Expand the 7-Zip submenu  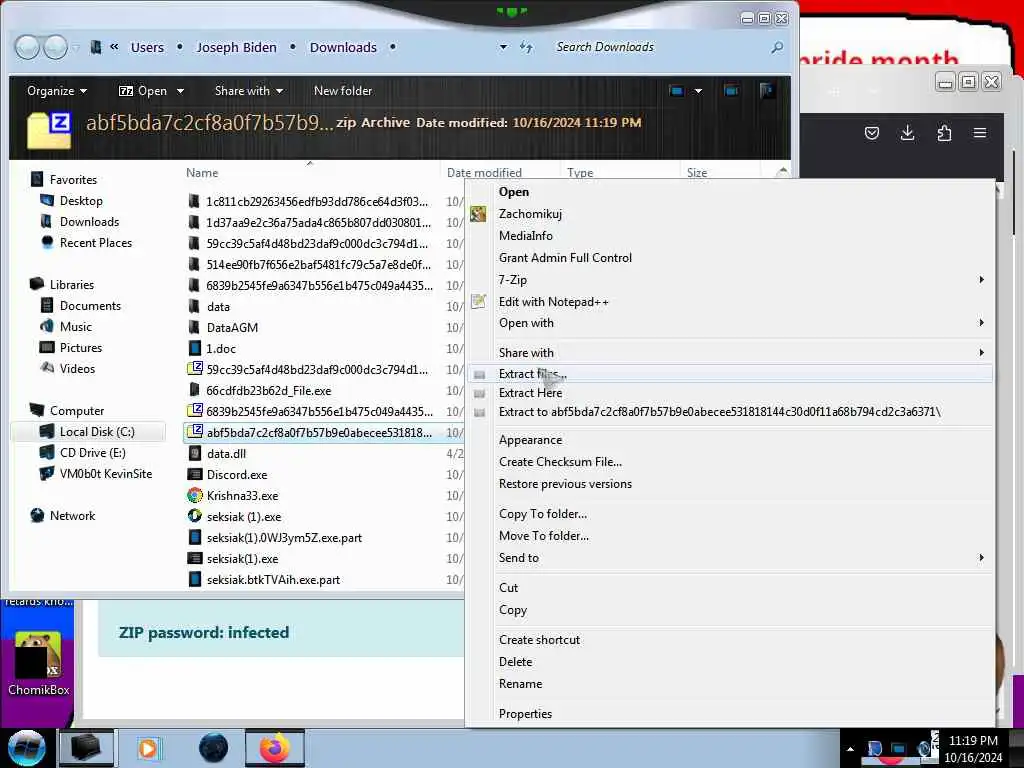pos(729,280)
